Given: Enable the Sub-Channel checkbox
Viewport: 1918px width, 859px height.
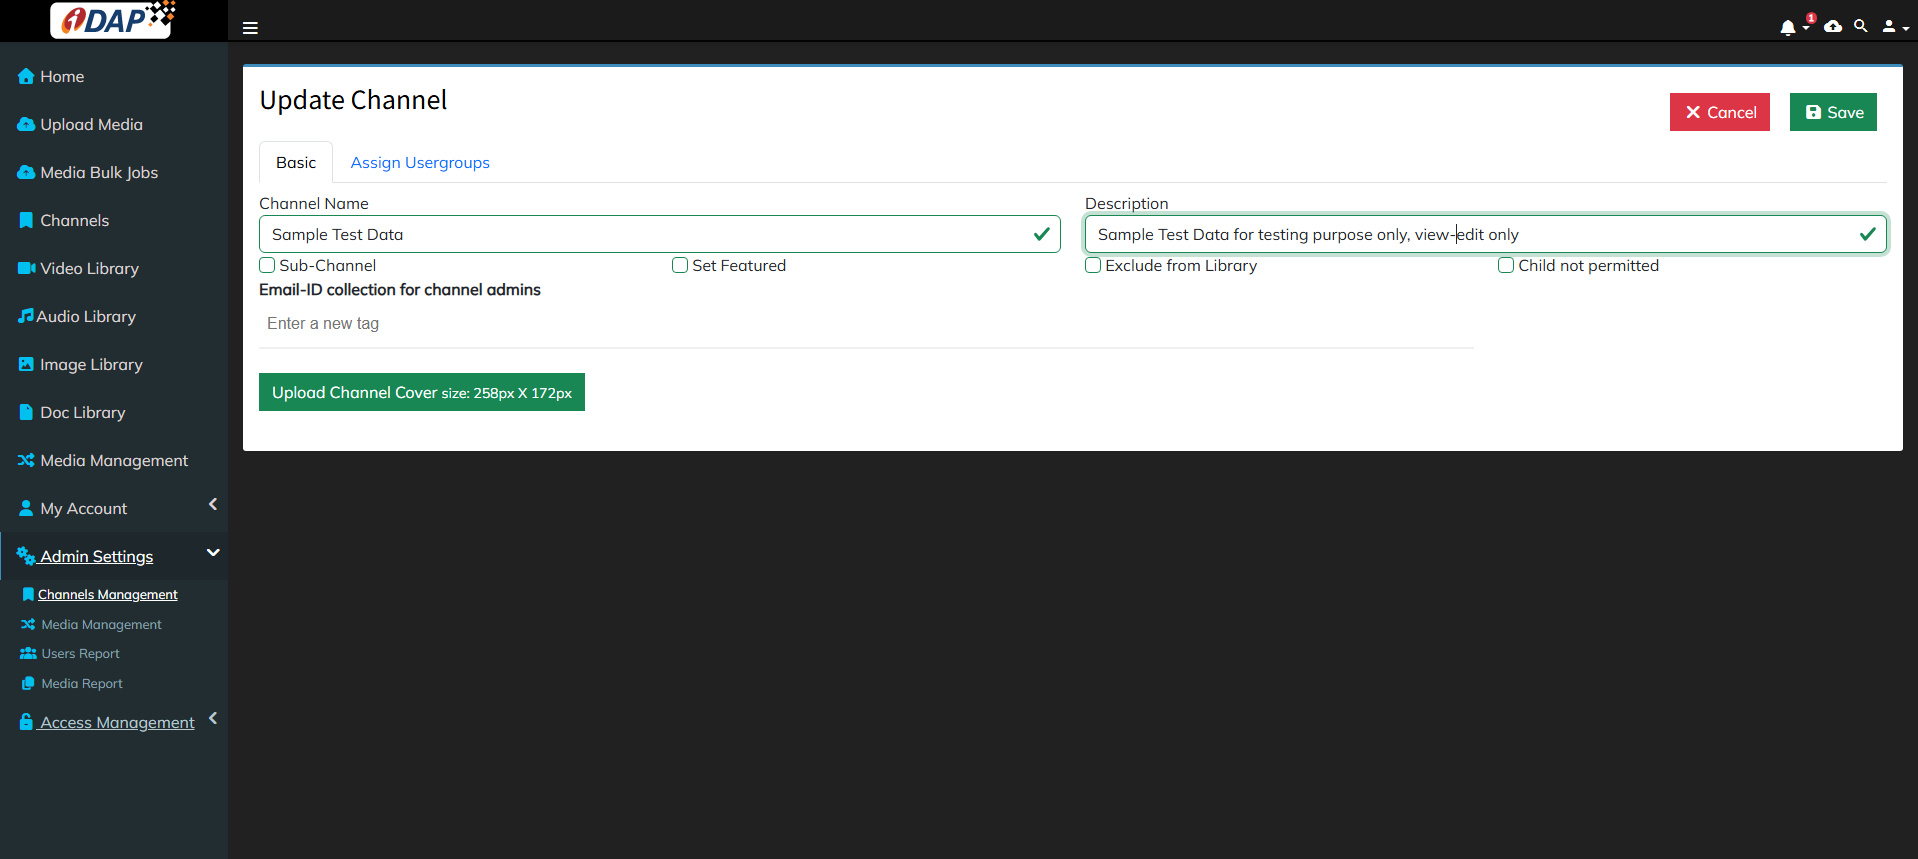Looking at the screenshot, I should [x=267, y=265].
